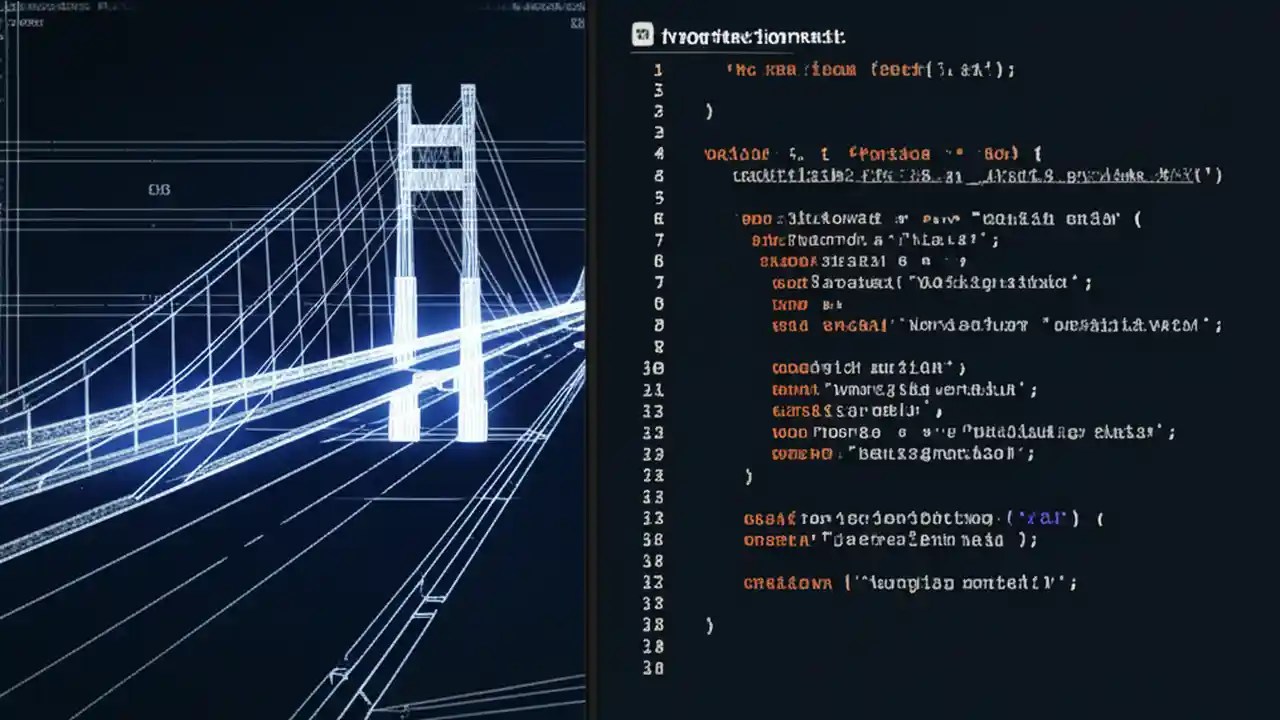Open the editor title bar menu area
Image resolution: width=1280 pixels, height=720 pixels.
coord(900,36)
